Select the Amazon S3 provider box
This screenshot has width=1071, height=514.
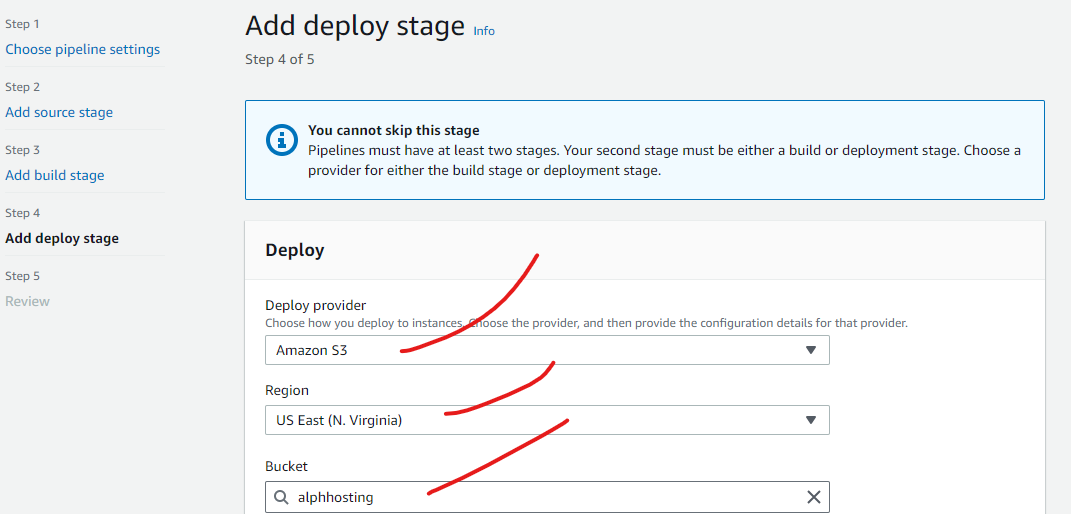click(x=547, y=350)
